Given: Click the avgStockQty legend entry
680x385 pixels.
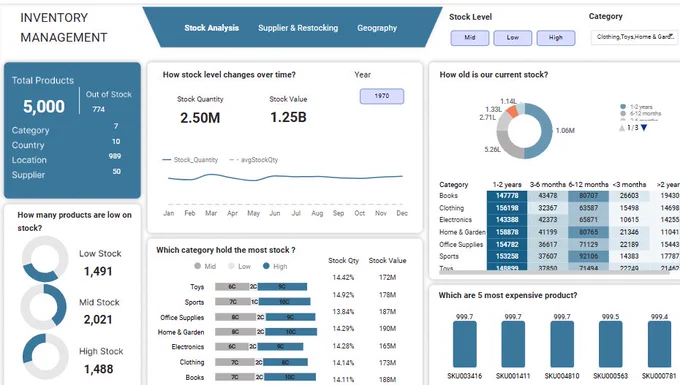Looking at the screenshot, I should (254, 160).
